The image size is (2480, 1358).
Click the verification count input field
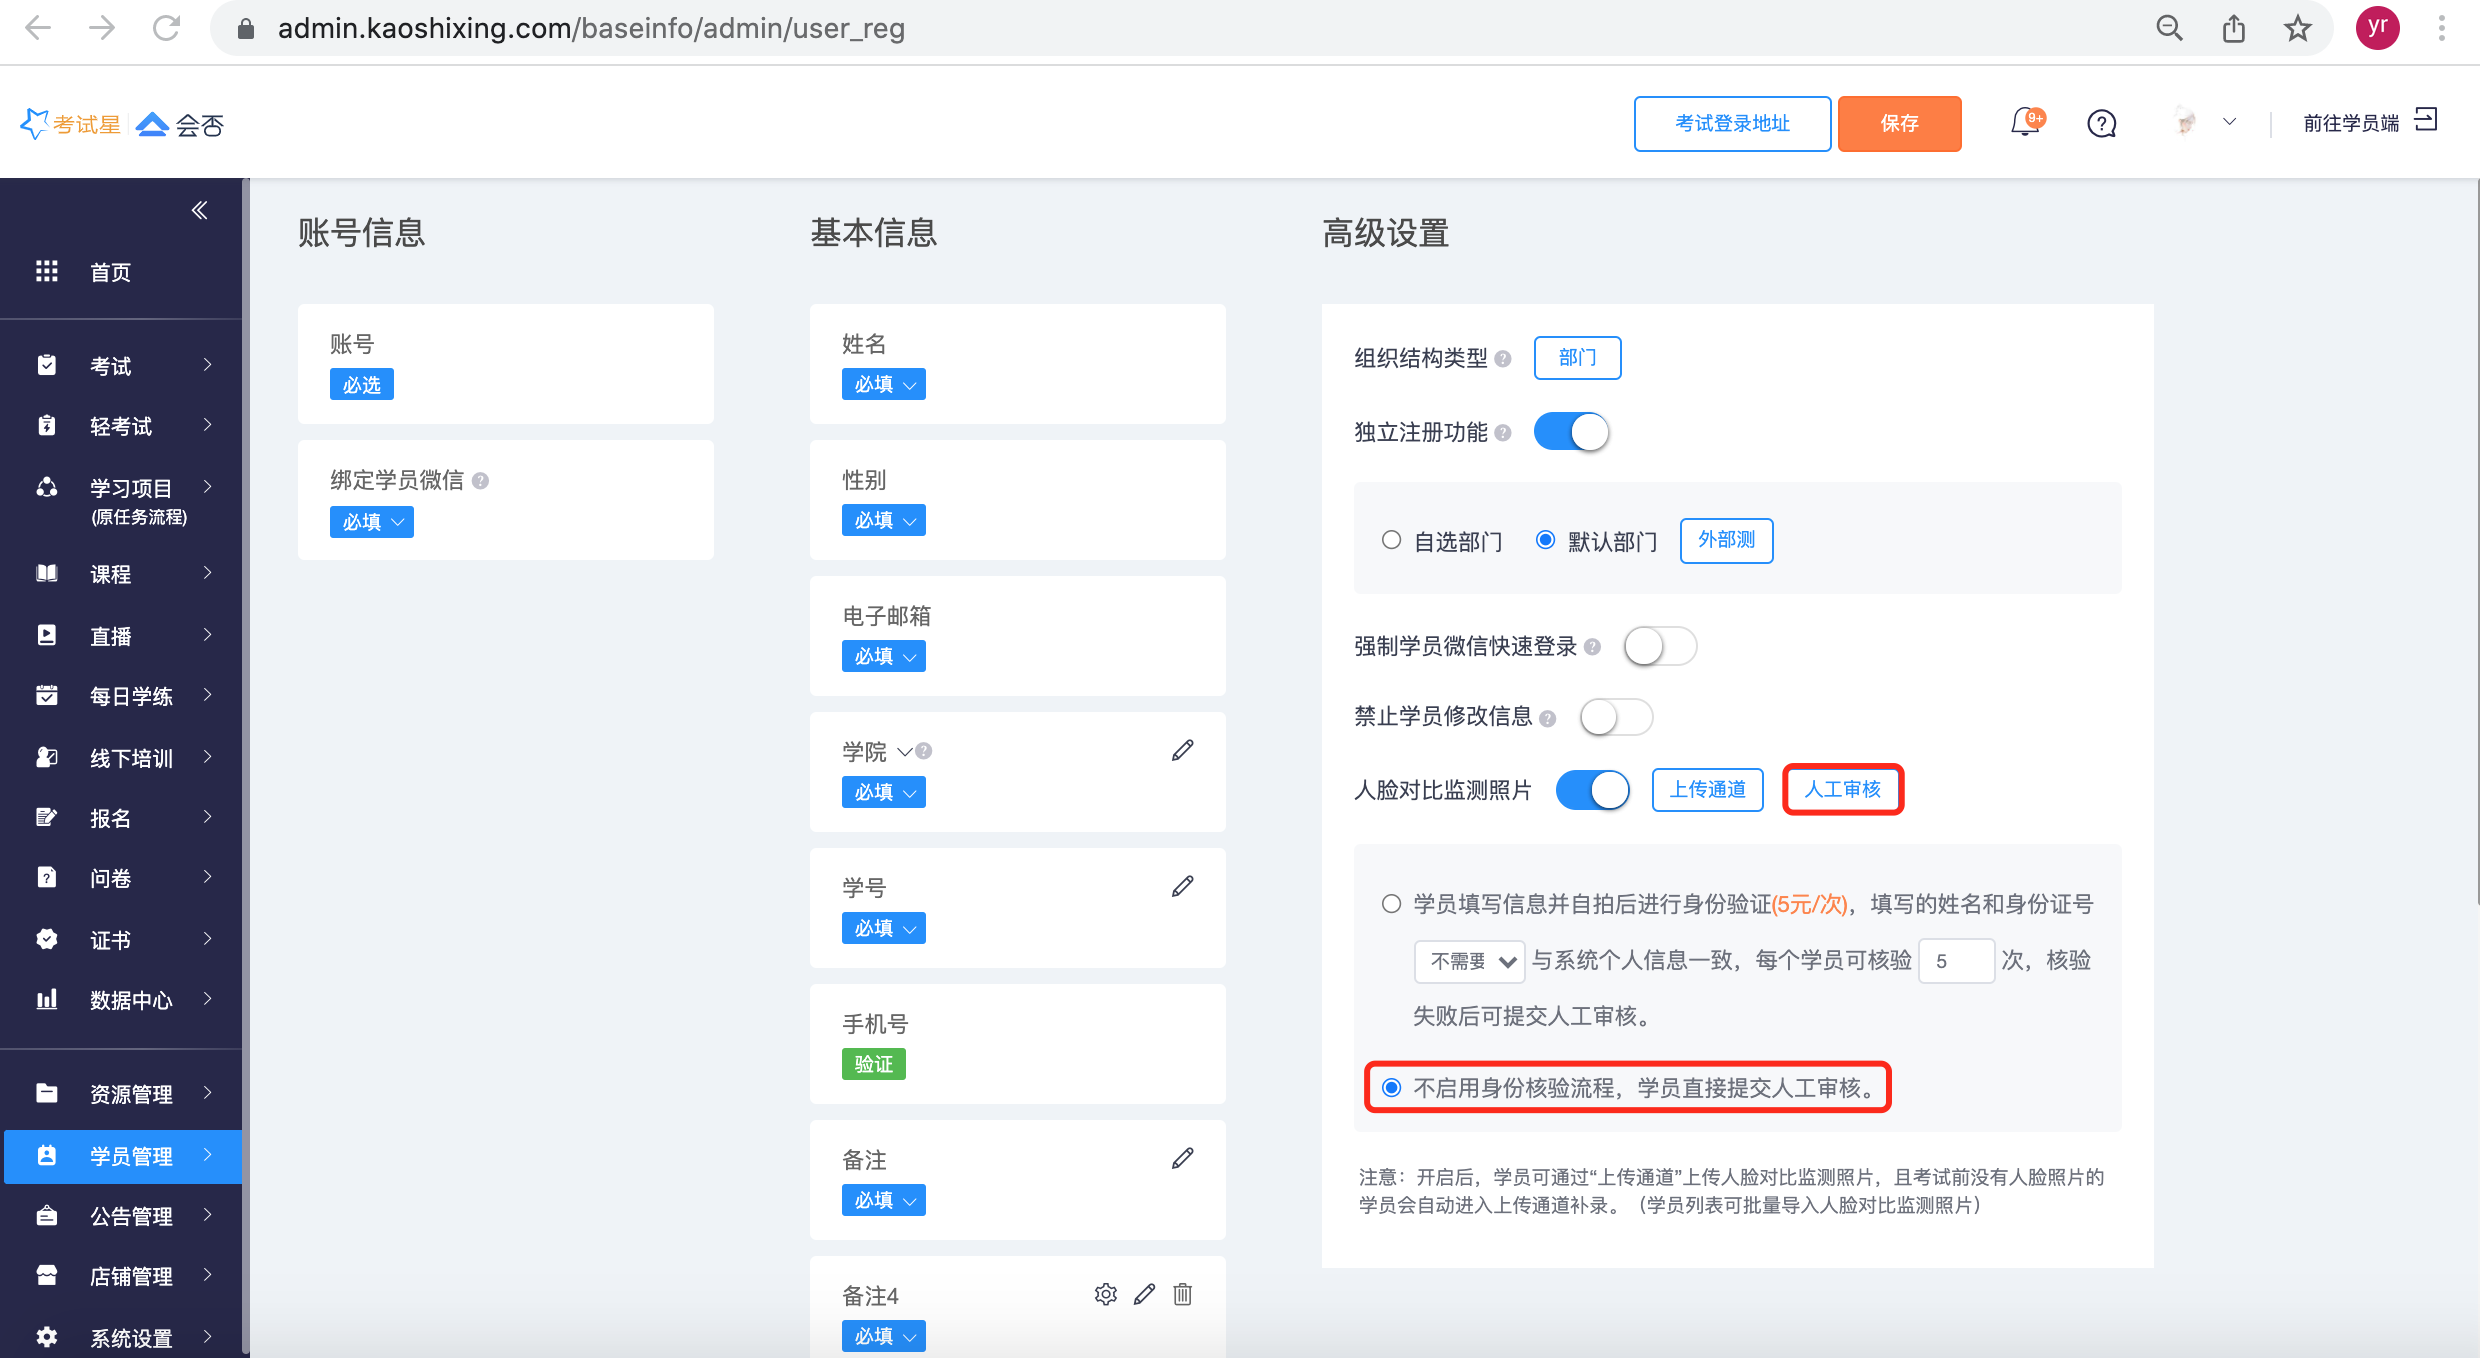click(1956, 961)
